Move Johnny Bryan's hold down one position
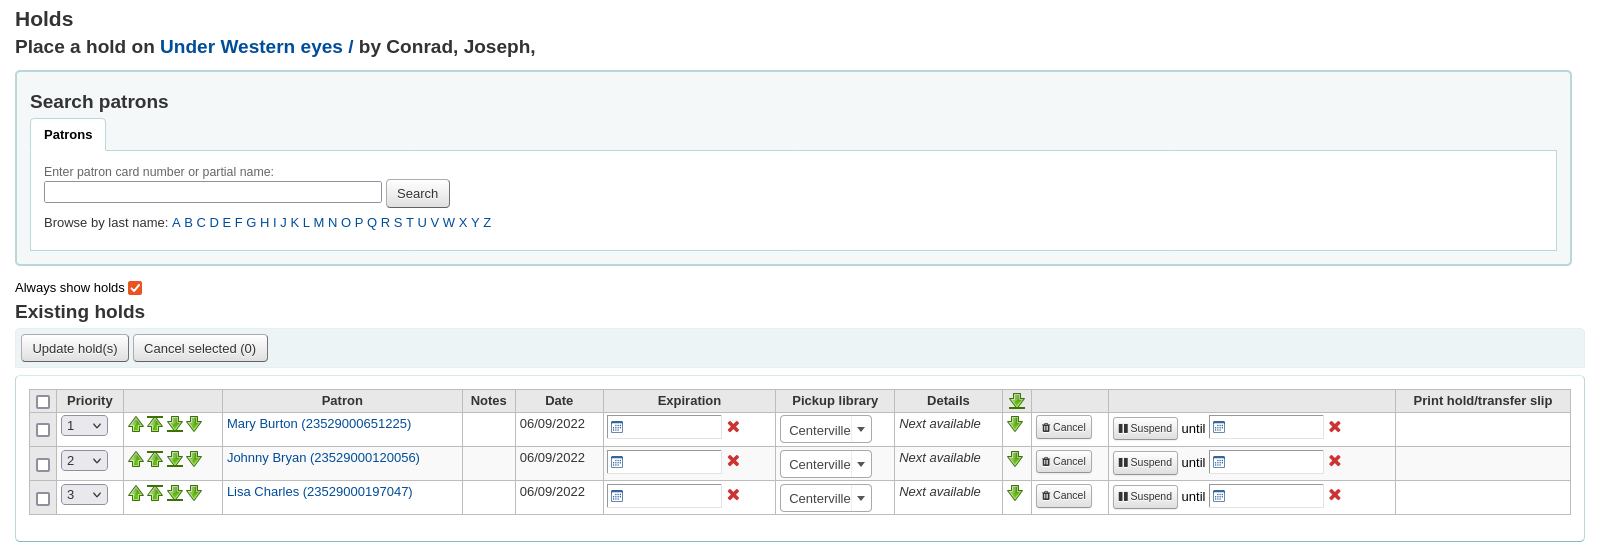1600x548 pixels. pos(194,458)
